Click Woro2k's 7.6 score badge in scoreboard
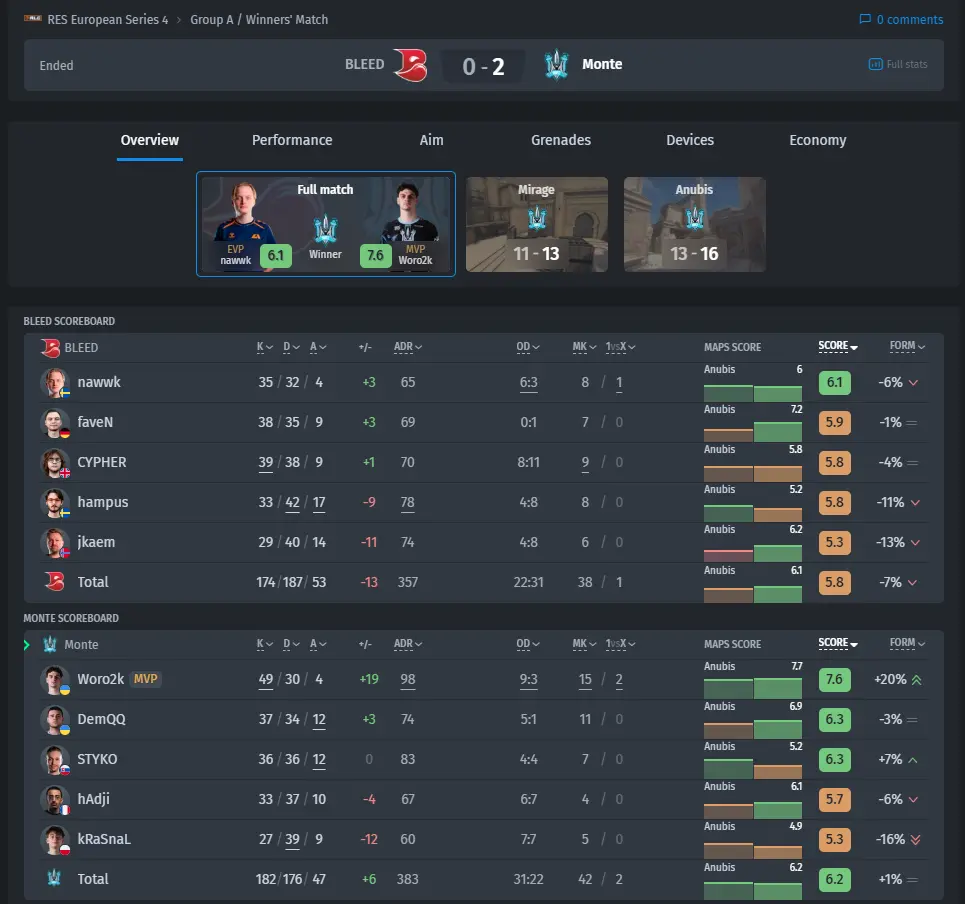 pyautogui.click(x=835, y=679)
